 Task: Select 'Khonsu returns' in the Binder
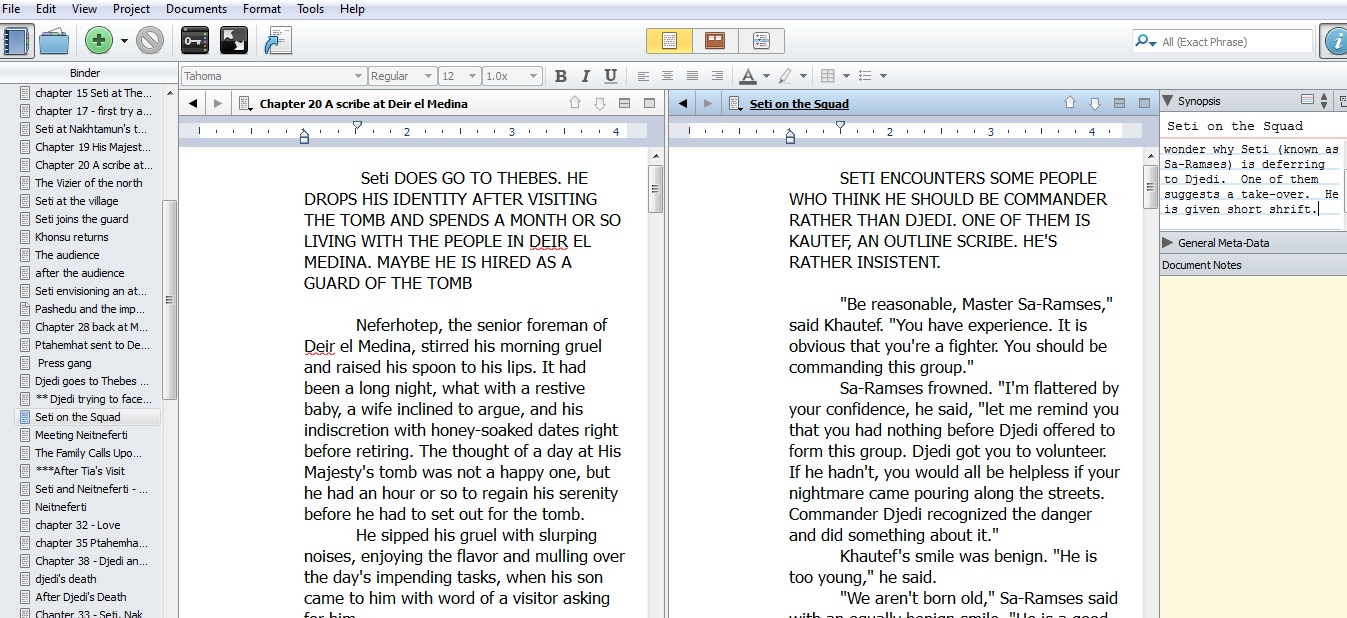point(71,237)
